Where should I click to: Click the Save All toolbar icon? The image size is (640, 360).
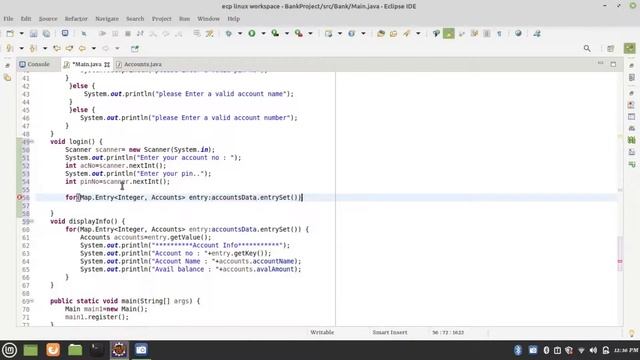coord(46,34)
